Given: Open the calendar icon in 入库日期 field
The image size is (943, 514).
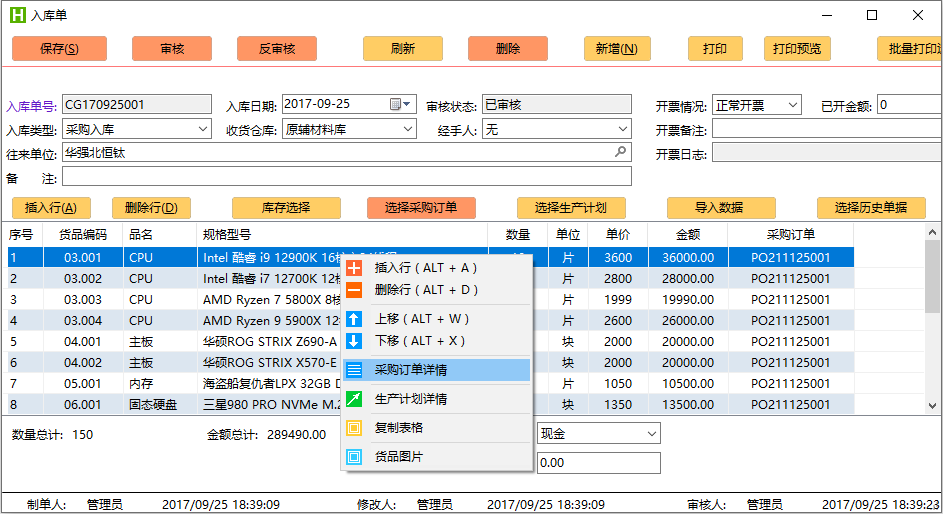Looking at the screenshot, I should pos(395,104).
